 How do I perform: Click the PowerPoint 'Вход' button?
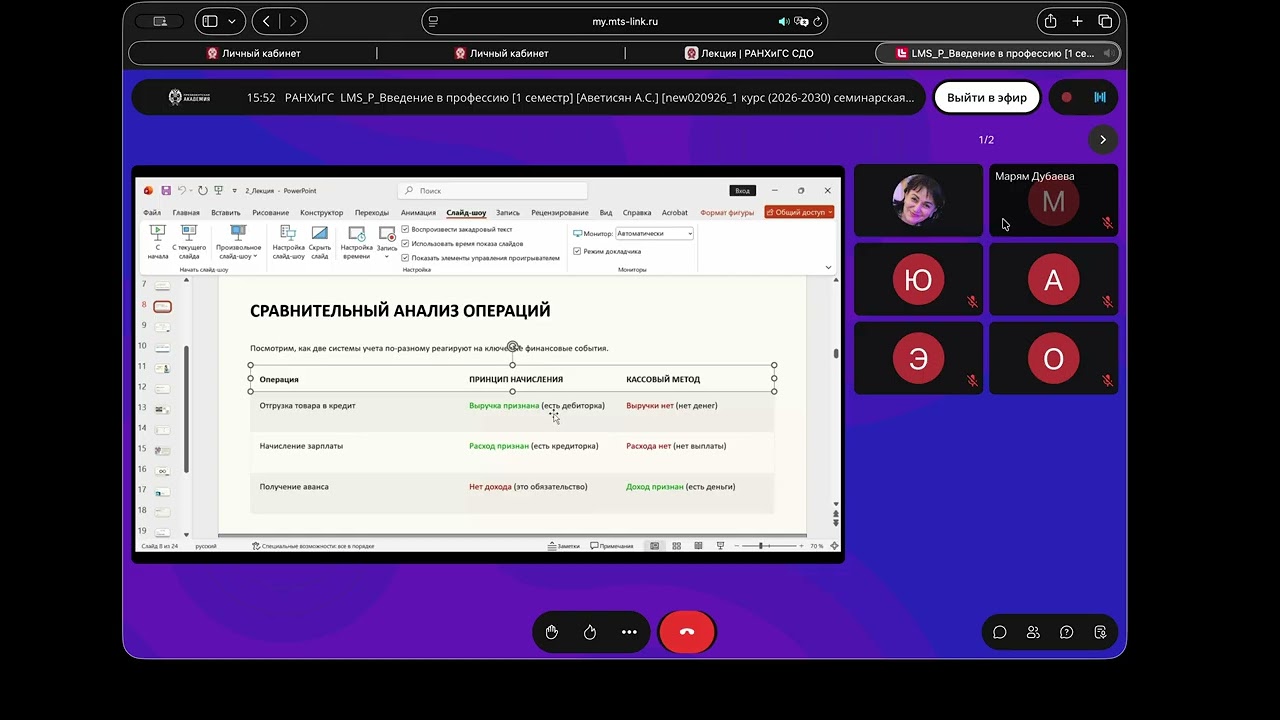pos(742,190)
